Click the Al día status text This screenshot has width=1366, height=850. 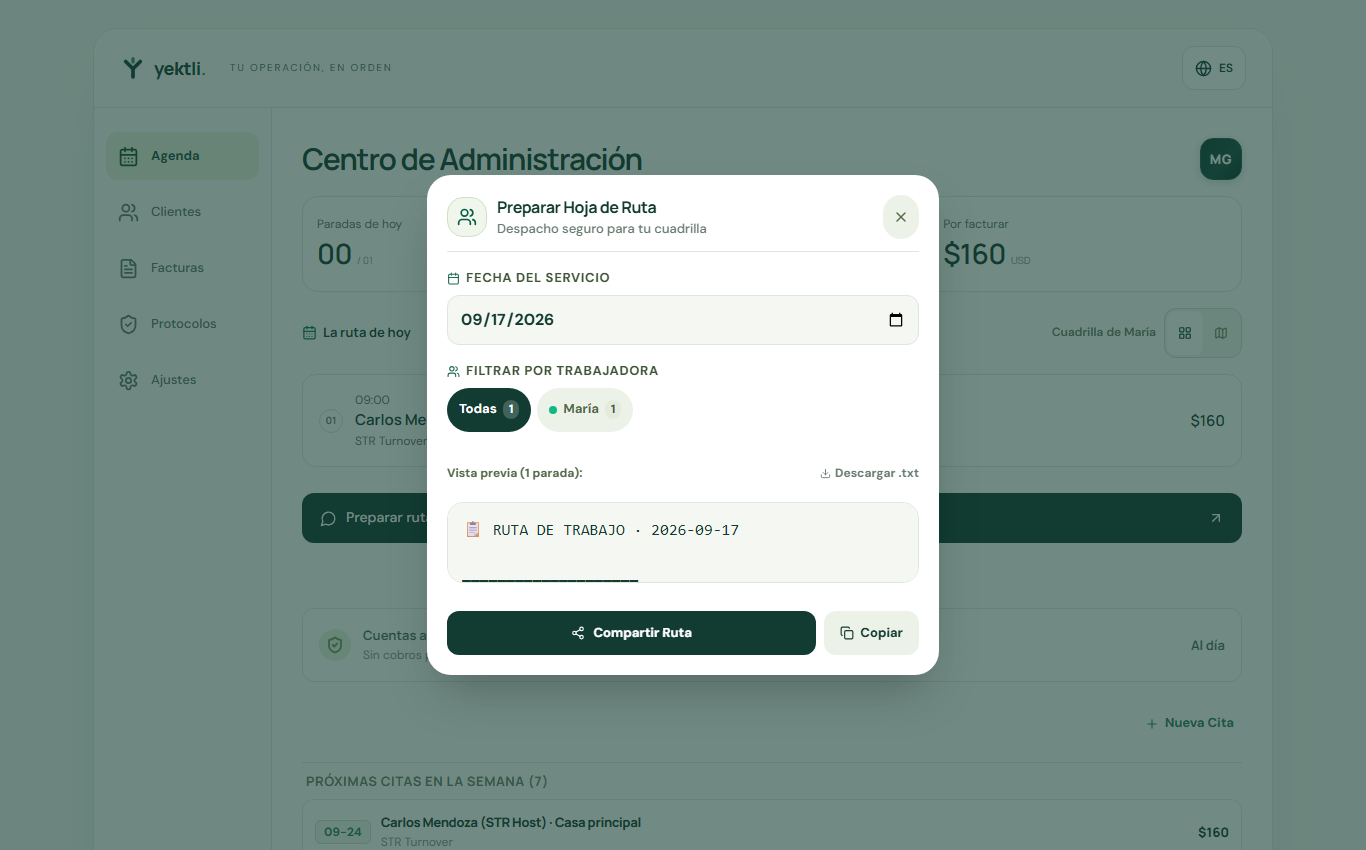(1208, 646)
